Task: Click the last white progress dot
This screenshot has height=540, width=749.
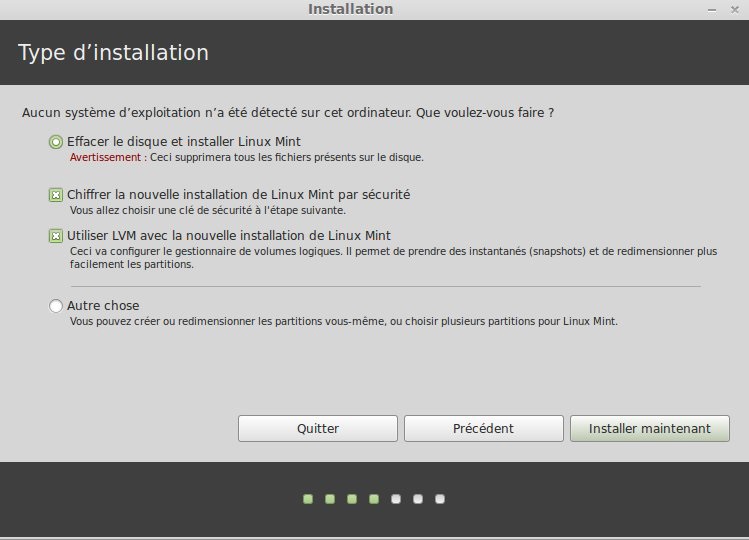Action: tap(440, 498)
